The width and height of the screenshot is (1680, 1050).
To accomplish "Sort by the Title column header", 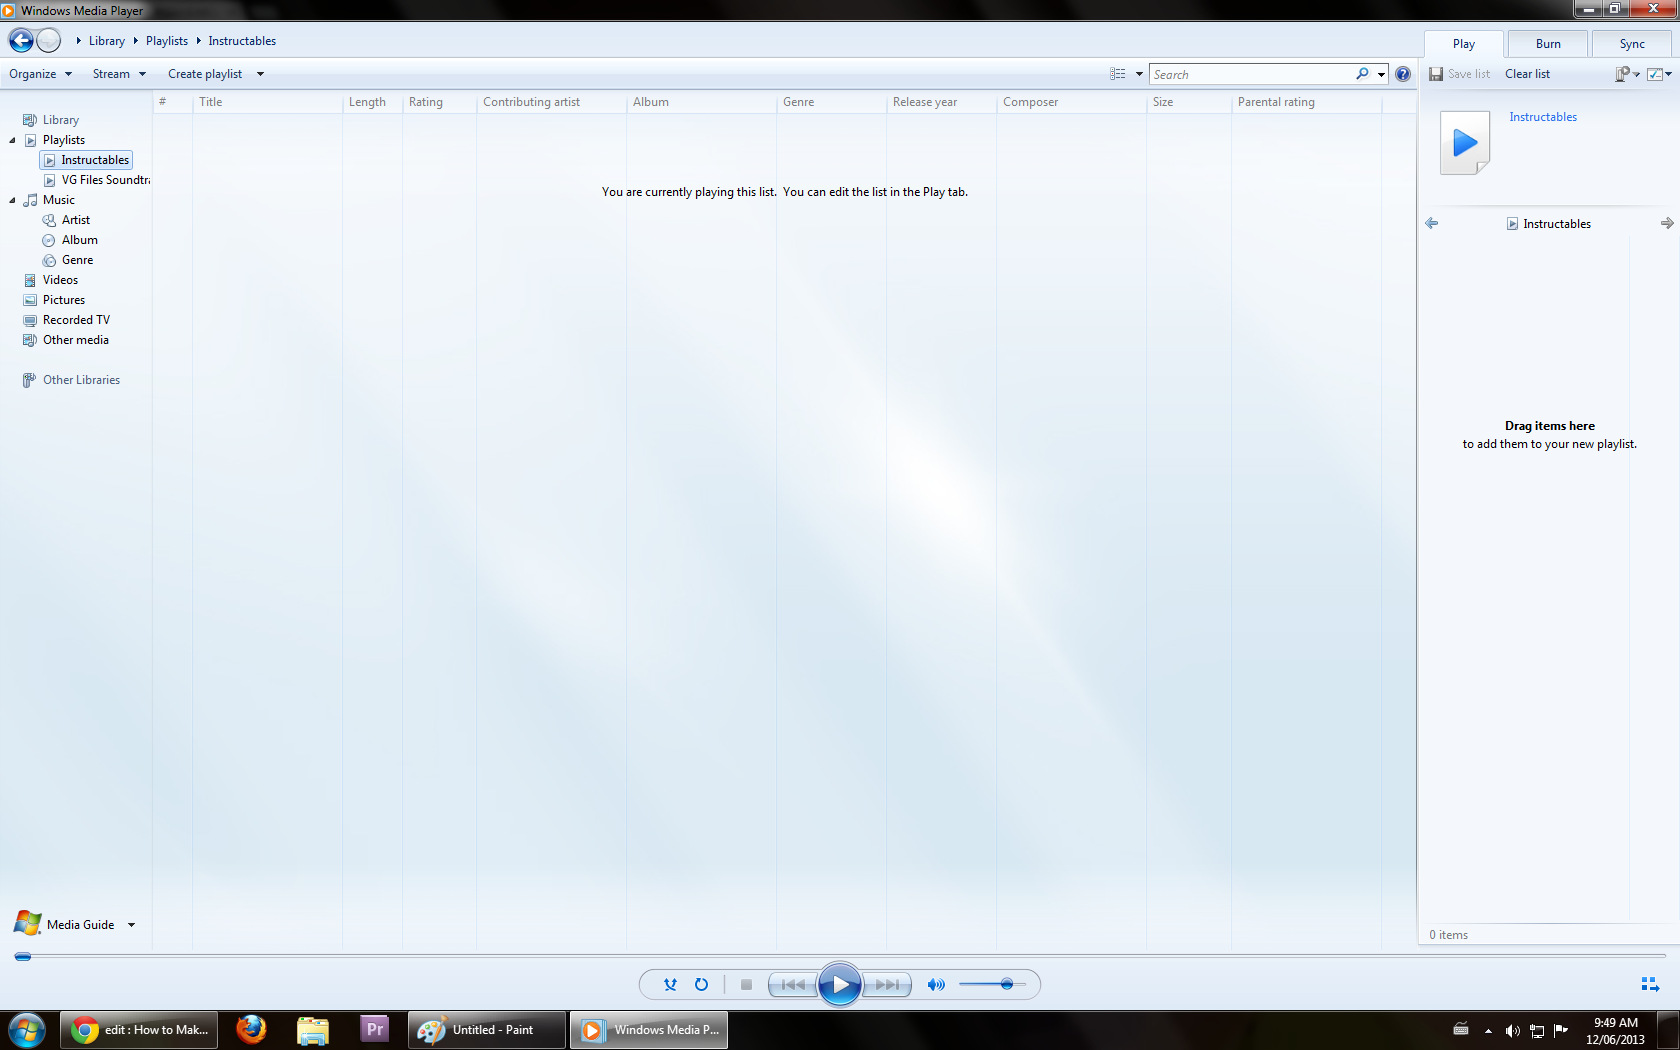I will 267,102.
